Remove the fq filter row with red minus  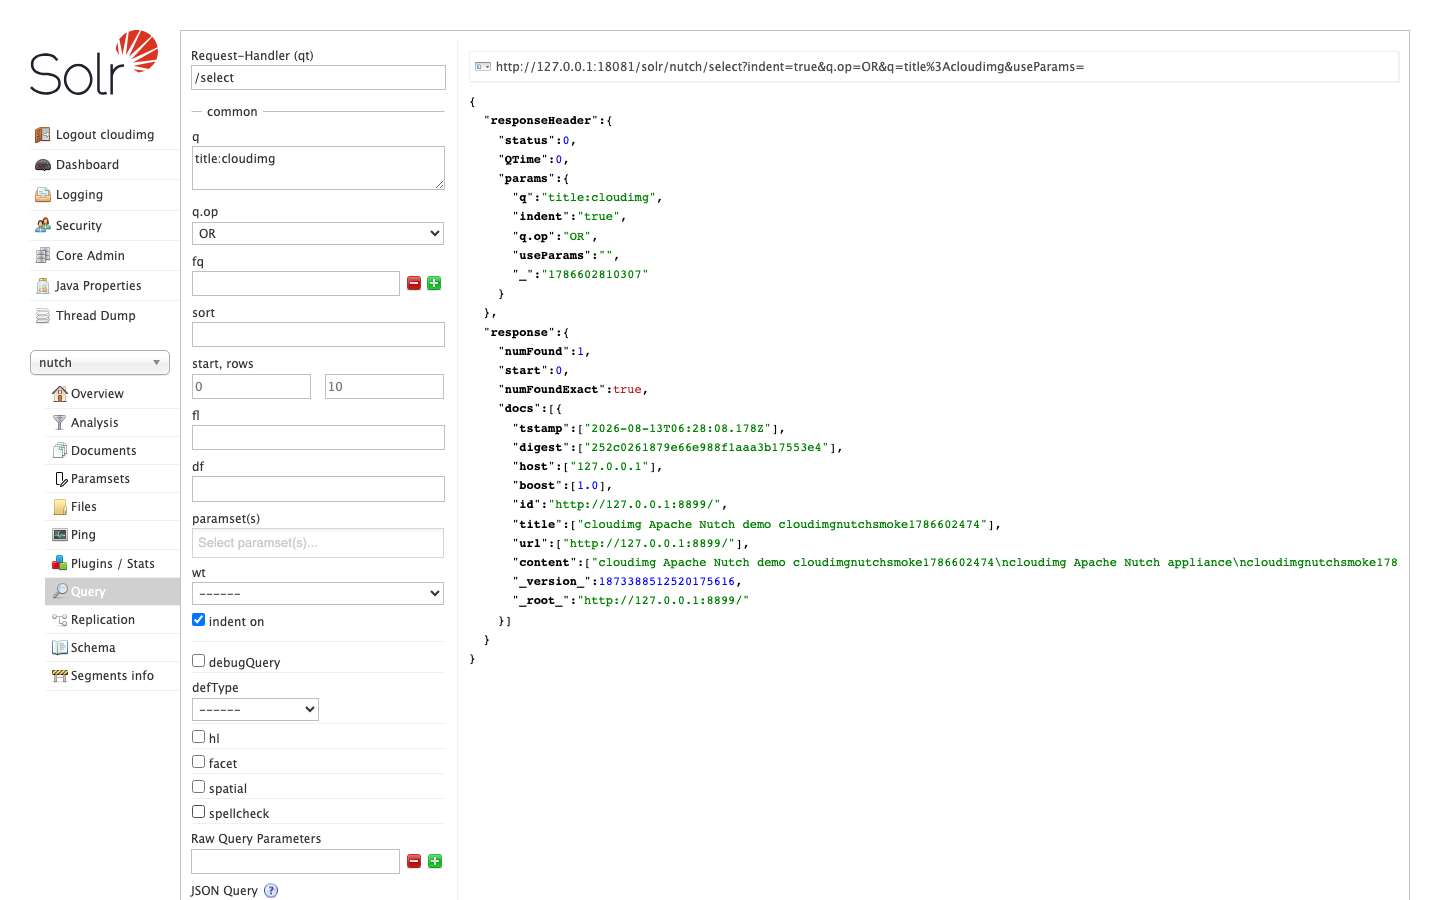[414, 283]
